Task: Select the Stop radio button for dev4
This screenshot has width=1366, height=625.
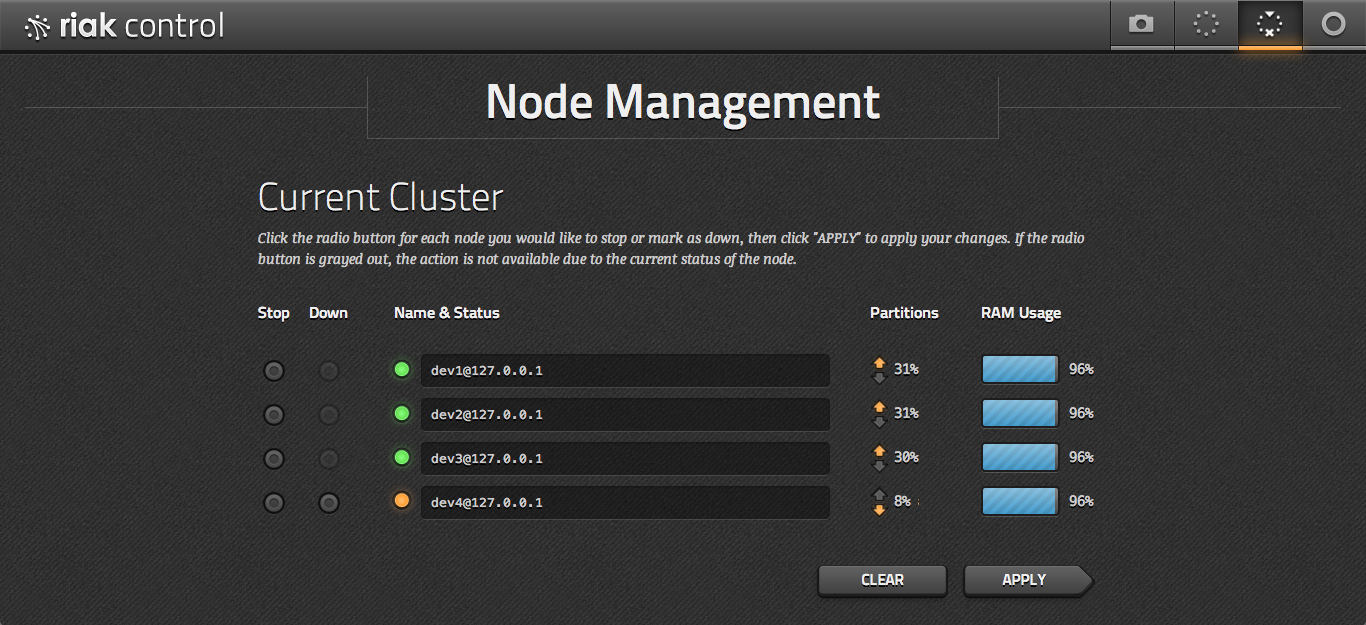Action: pos(273,503)
